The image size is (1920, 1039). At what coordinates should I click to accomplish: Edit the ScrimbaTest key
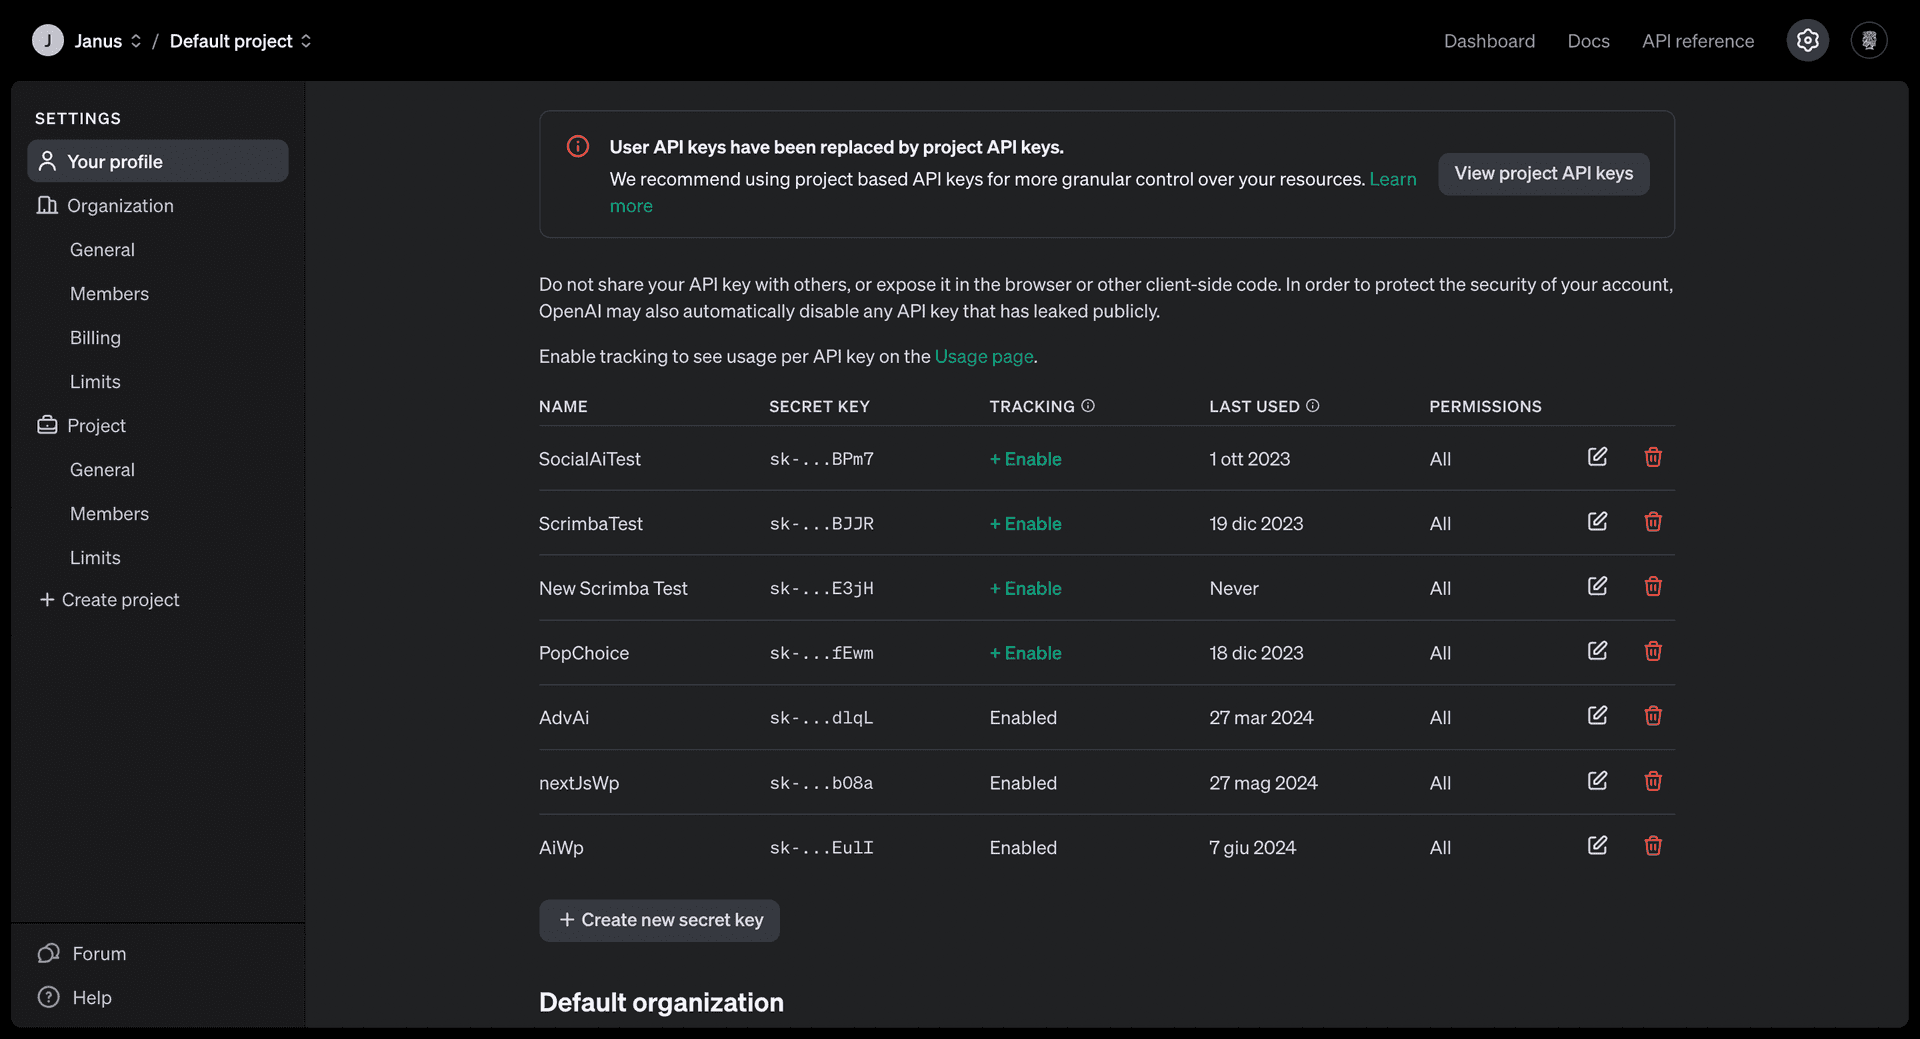point(1597,522)
